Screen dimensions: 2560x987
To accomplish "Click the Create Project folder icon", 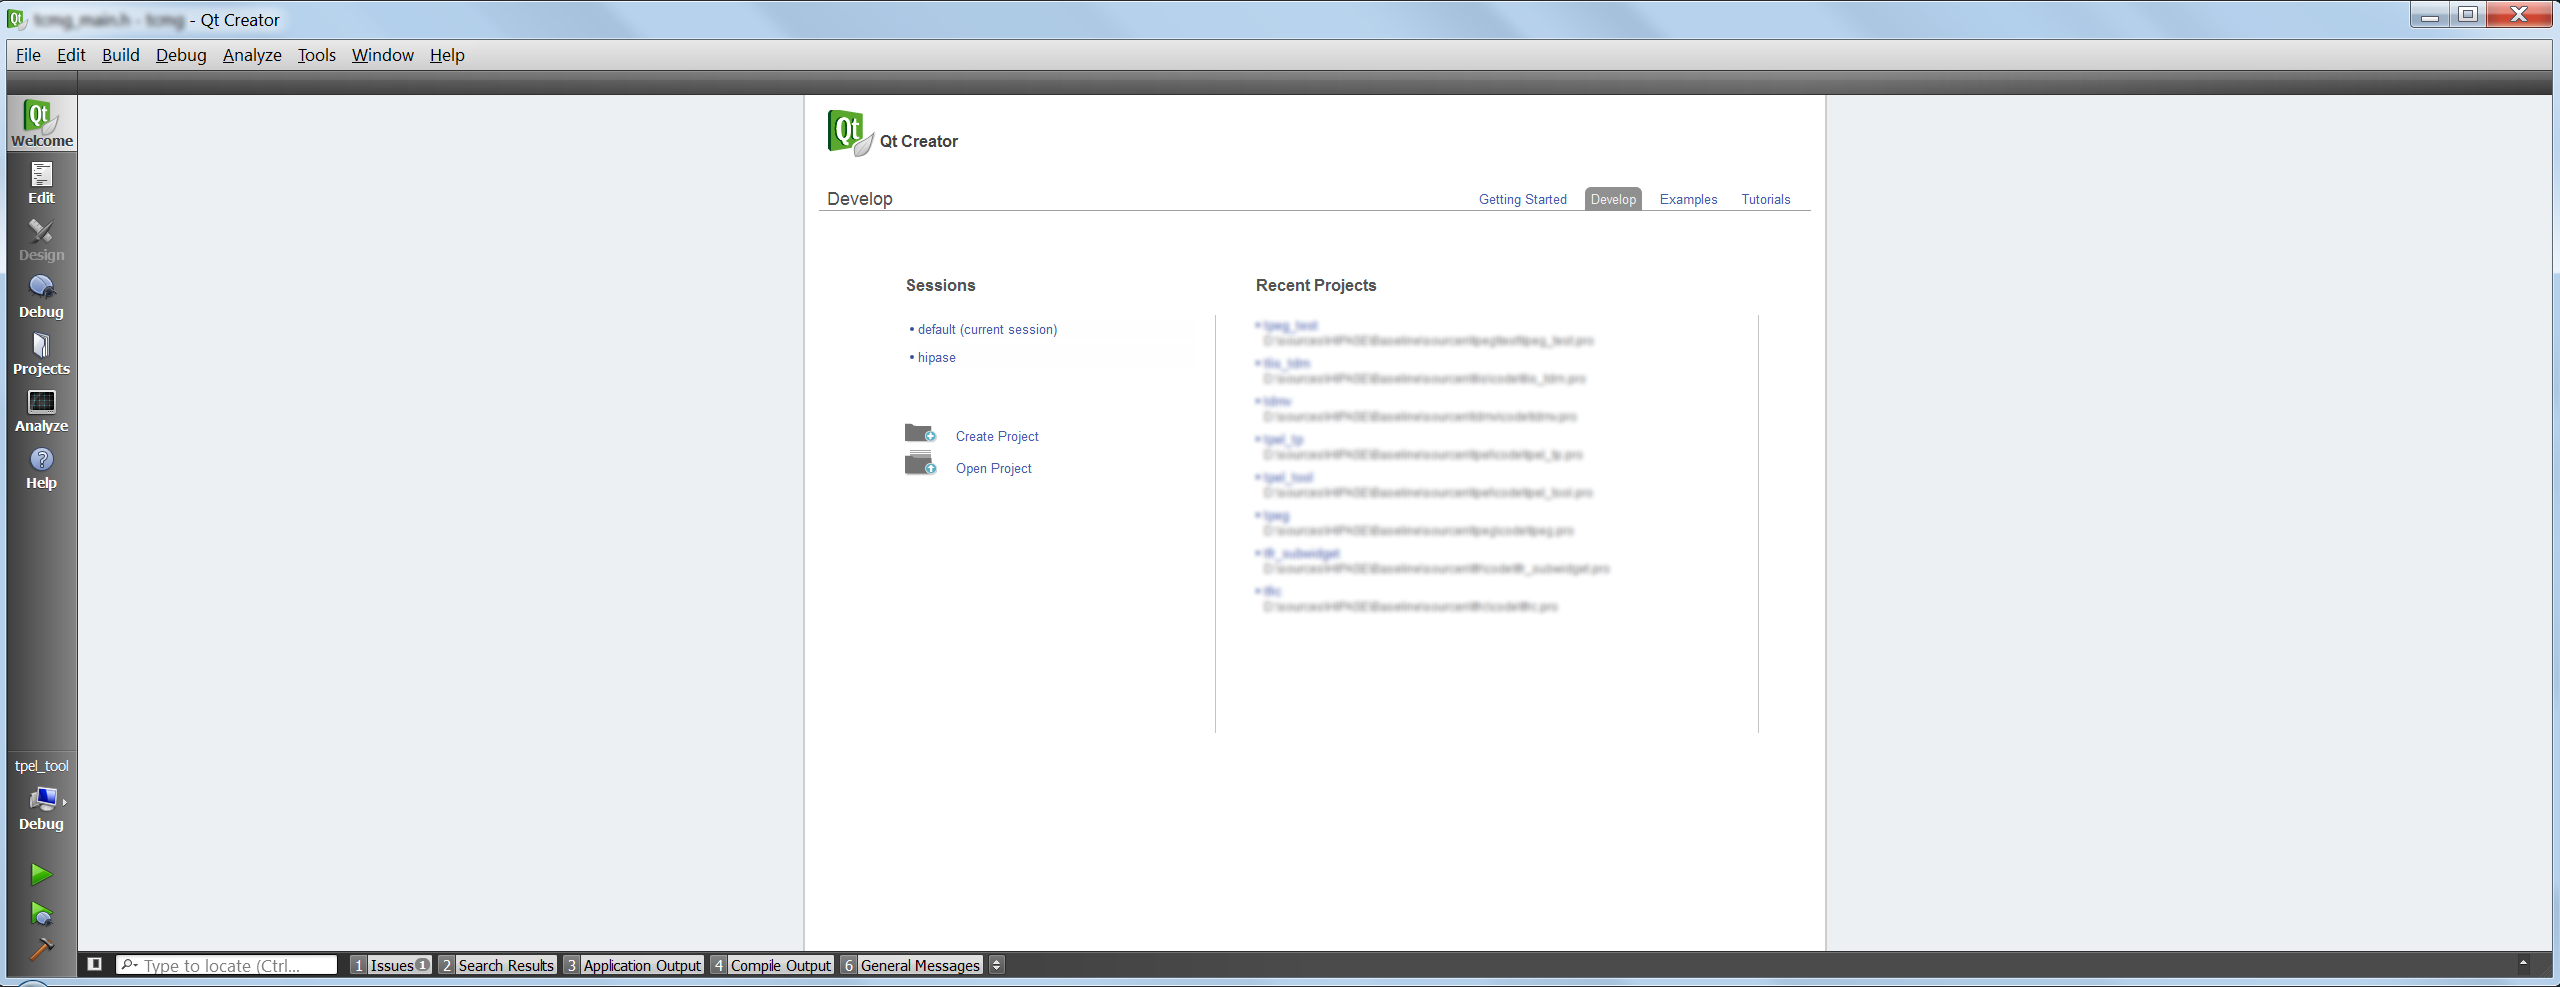I will 920,433.
